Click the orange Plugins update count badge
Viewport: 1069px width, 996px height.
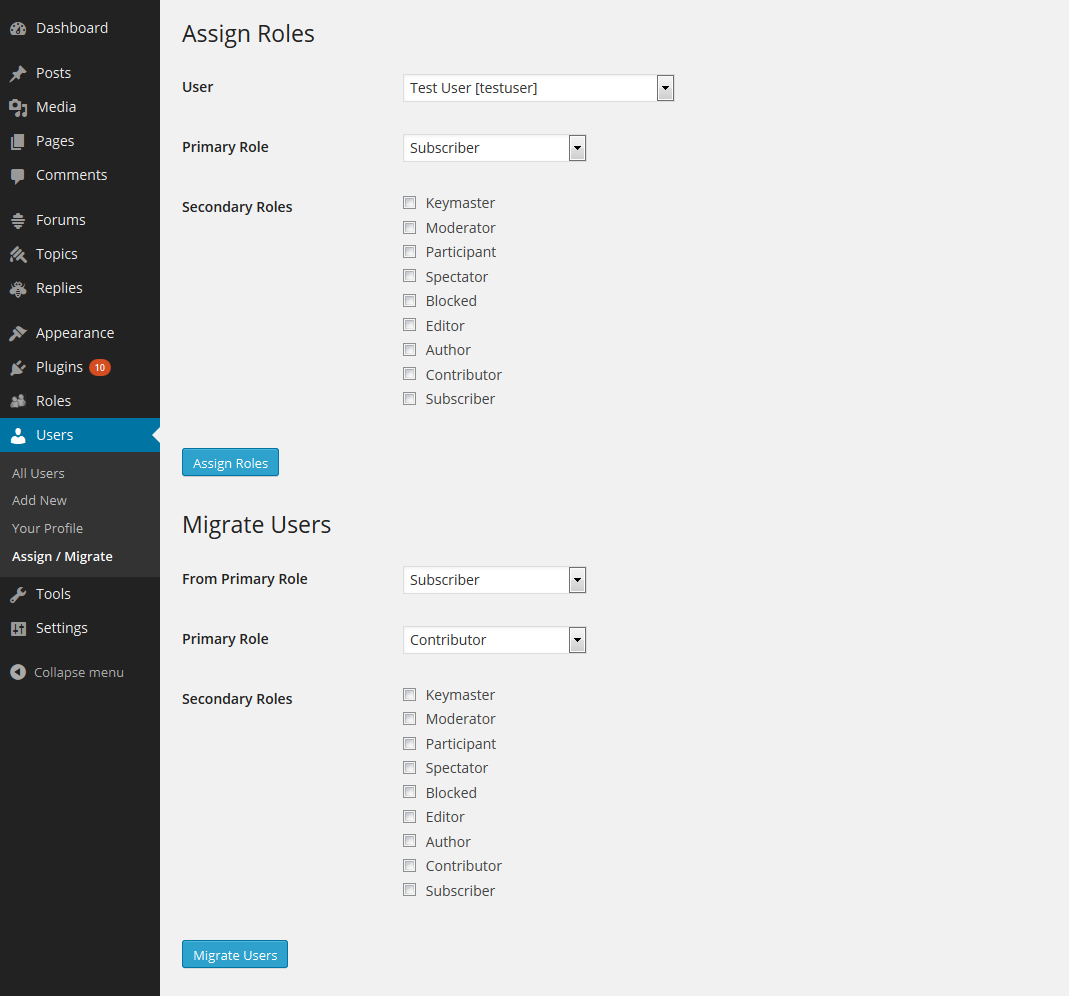coord(99,368)
